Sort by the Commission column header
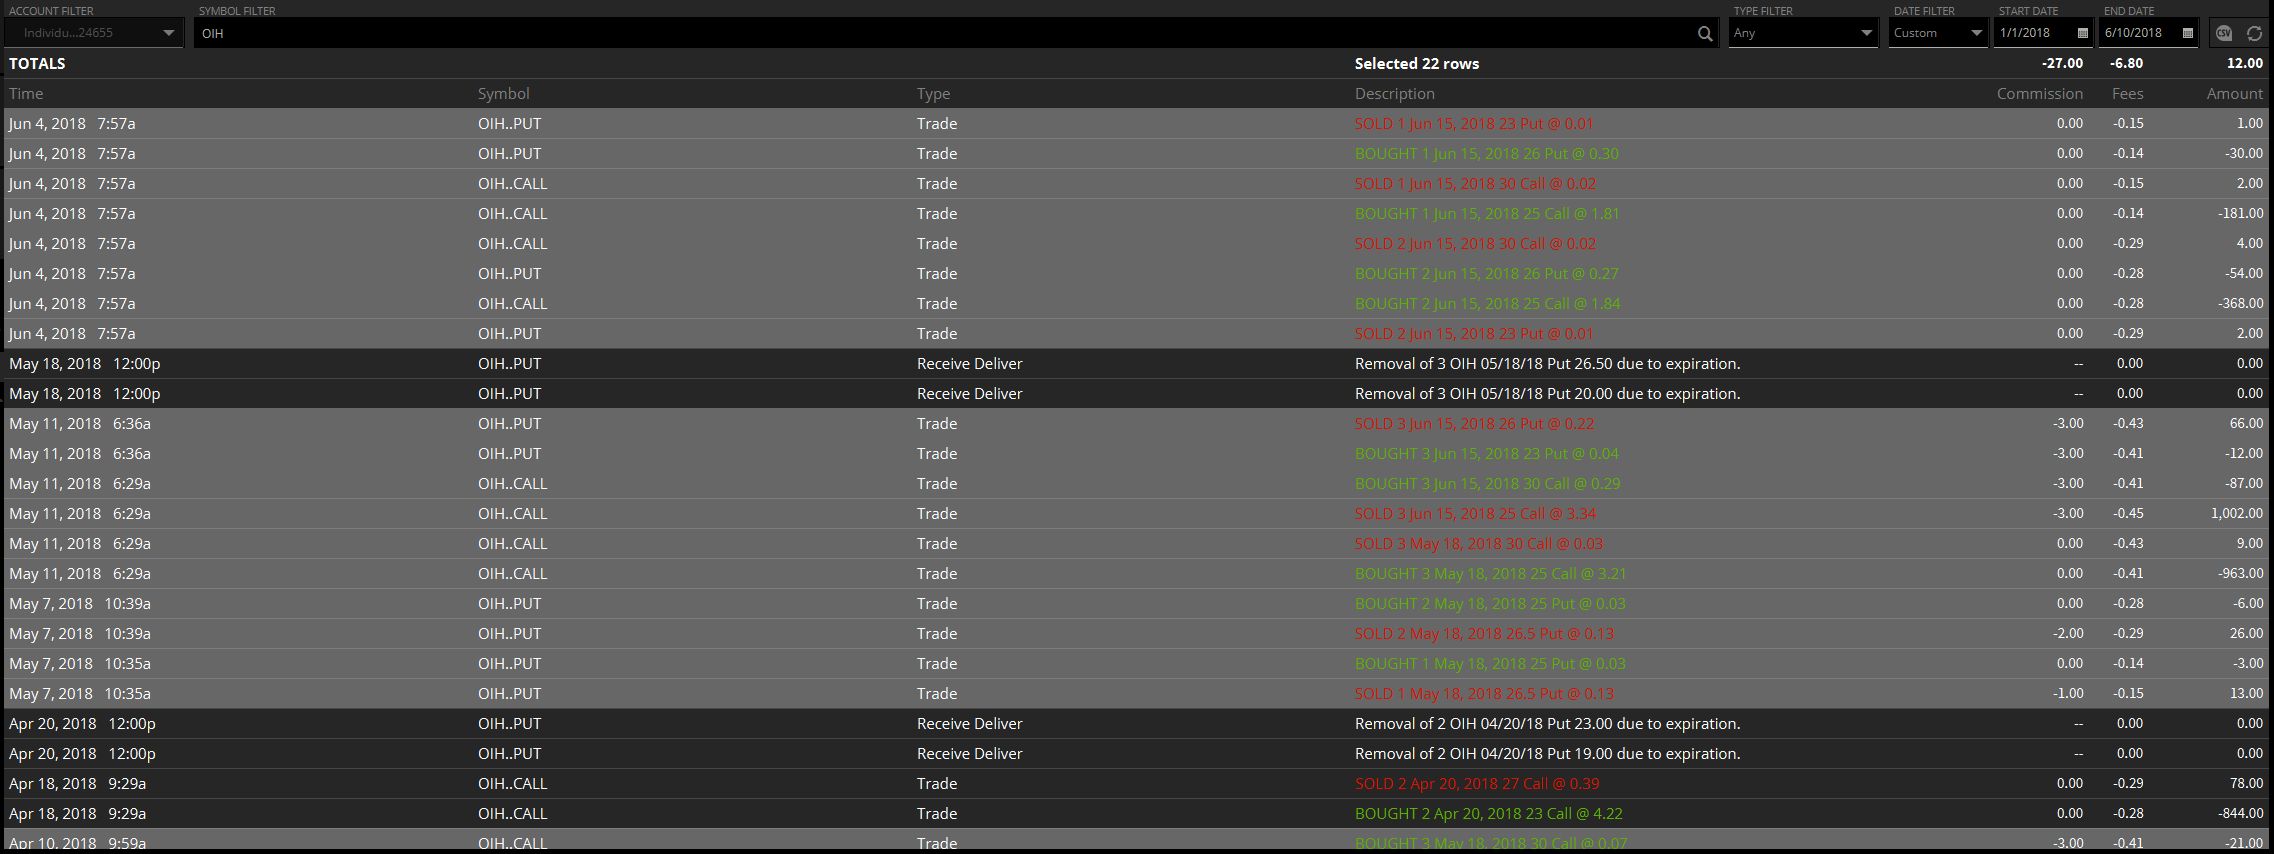This screenshot has width=2274, height=854. [x=2039, y=94]
